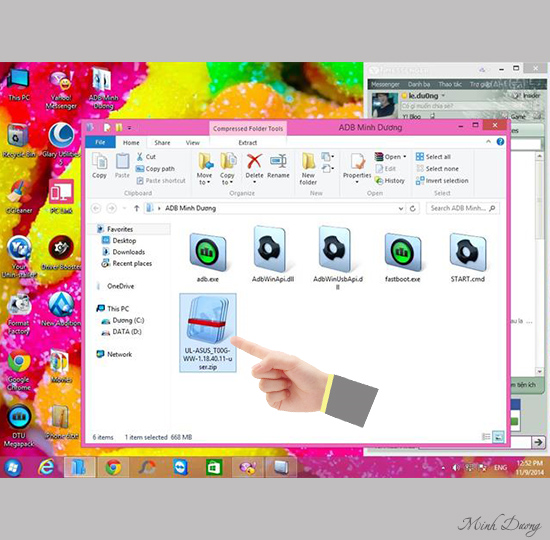Collapse the ribbon with the chevron
550x540 pixels.
point(488,141)
